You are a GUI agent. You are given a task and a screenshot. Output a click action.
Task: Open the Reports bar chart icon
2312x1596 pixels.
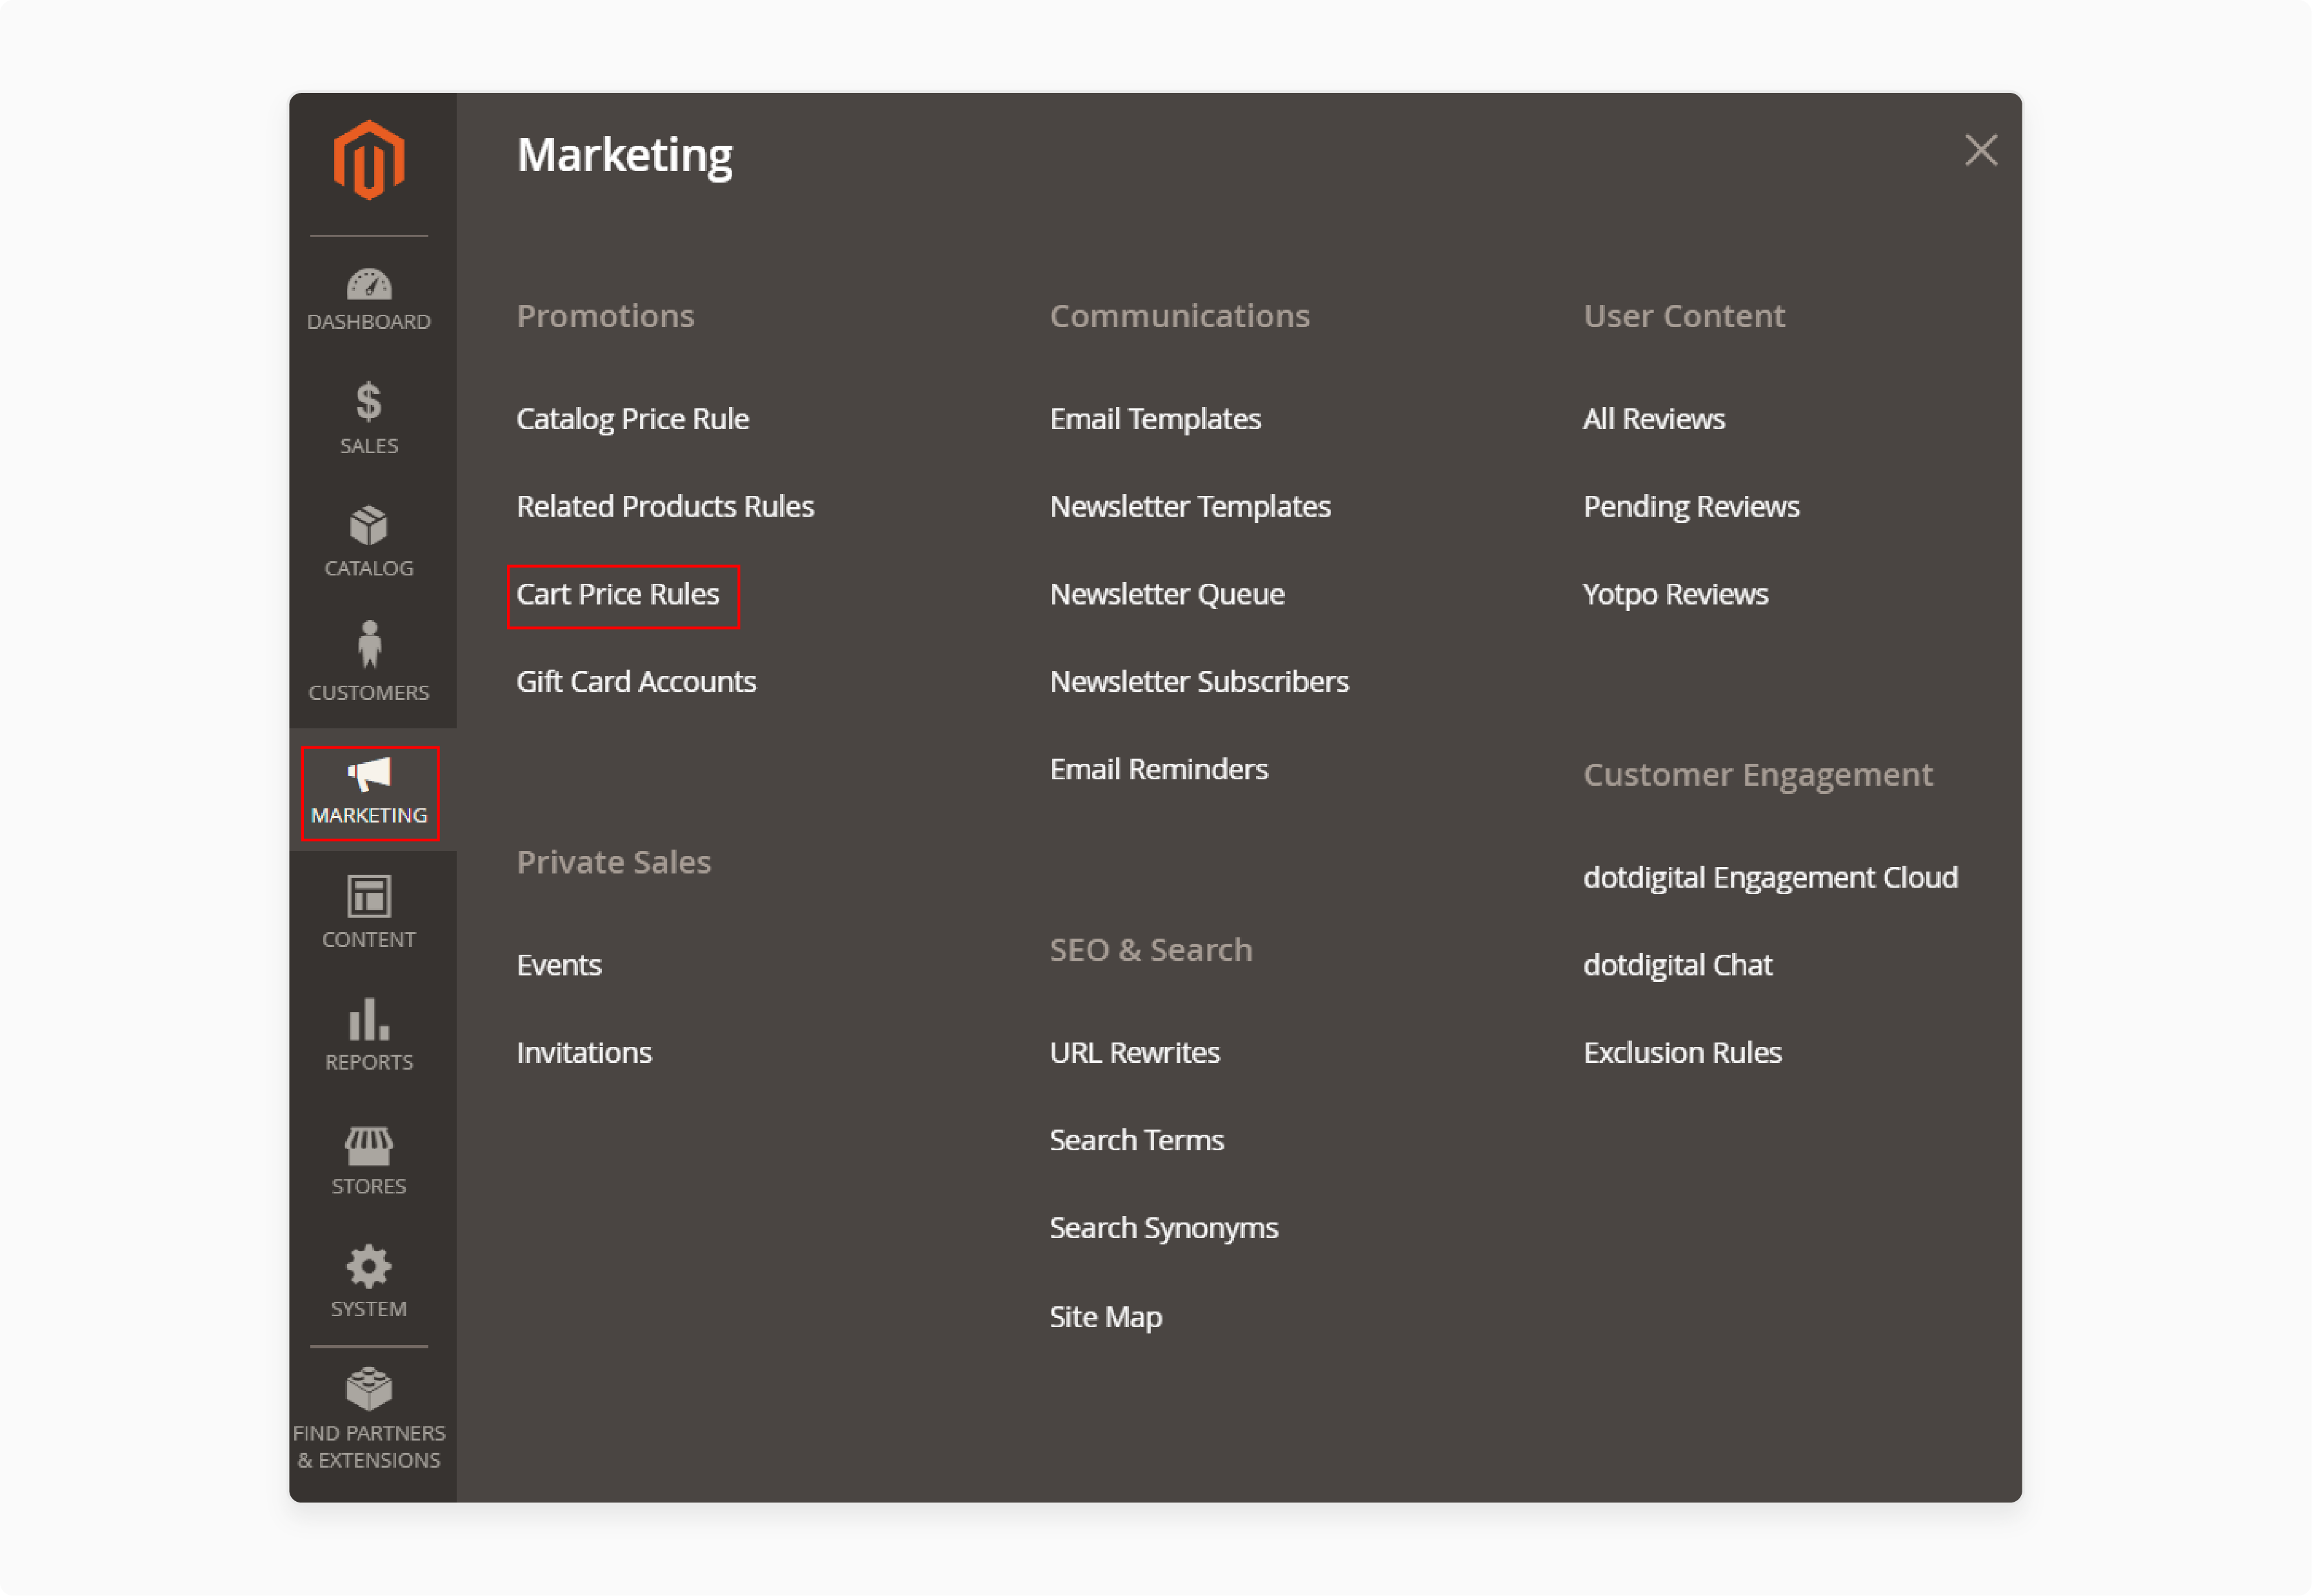pyautogui.click(x=368, y=1020)
